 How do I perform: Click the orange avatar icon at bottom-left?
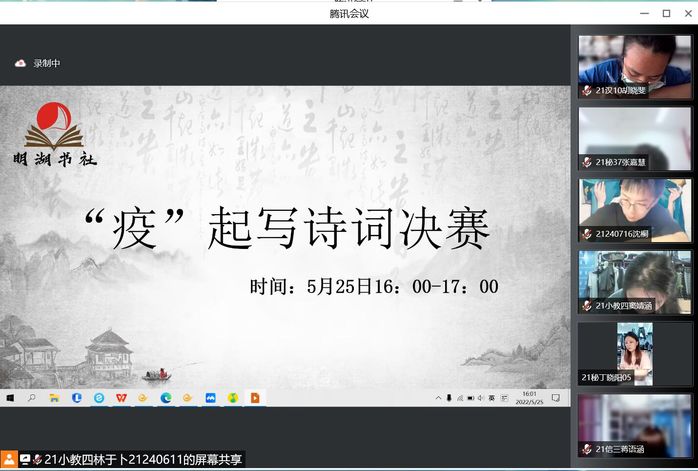(x=9, y=459)
